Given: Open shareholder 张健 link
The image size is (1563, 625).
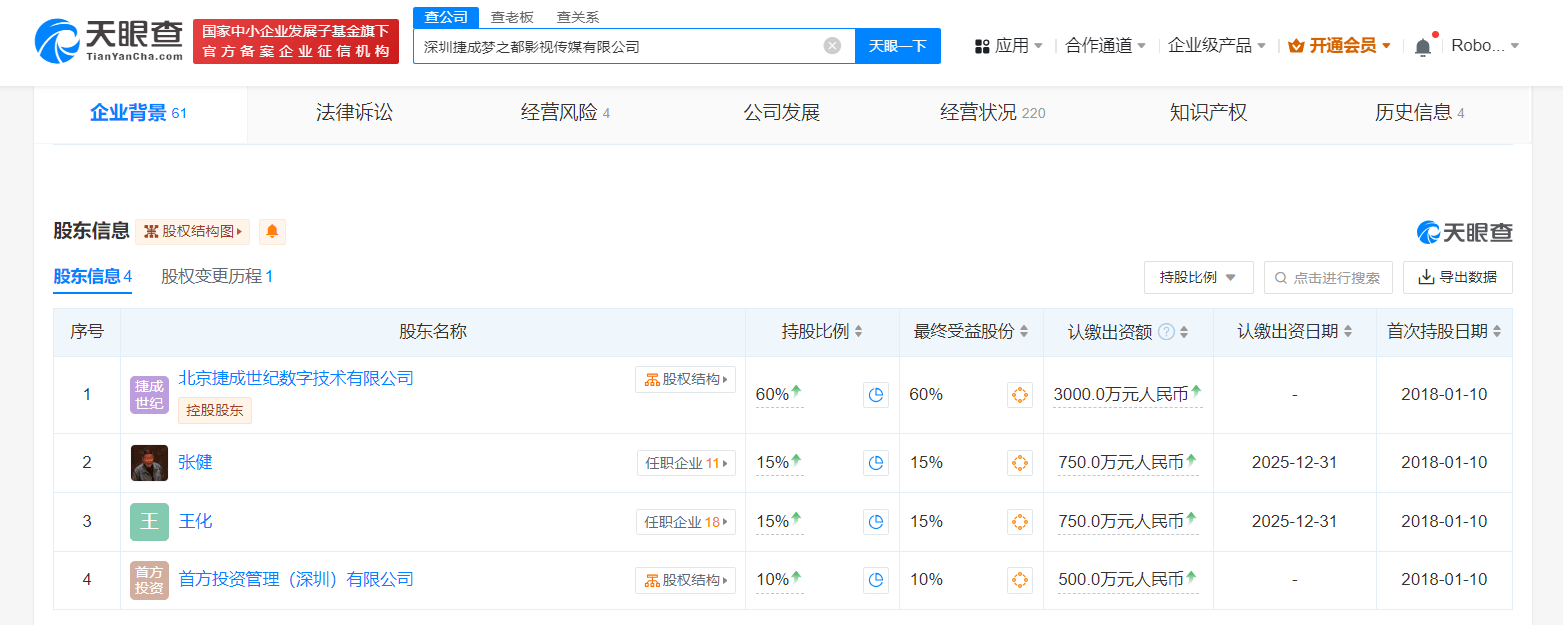Looking at the screenshot, I should pos(196,463).
